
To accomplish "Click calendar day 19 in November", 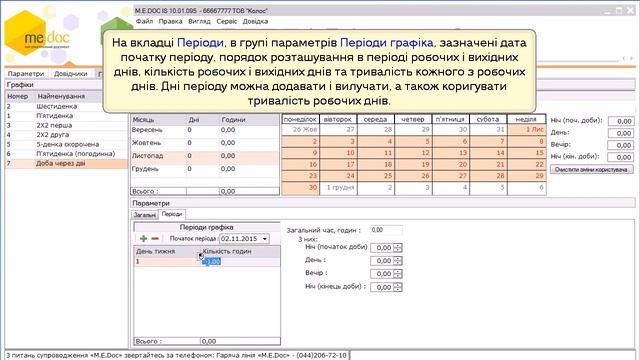I will (x=413, y=164).
